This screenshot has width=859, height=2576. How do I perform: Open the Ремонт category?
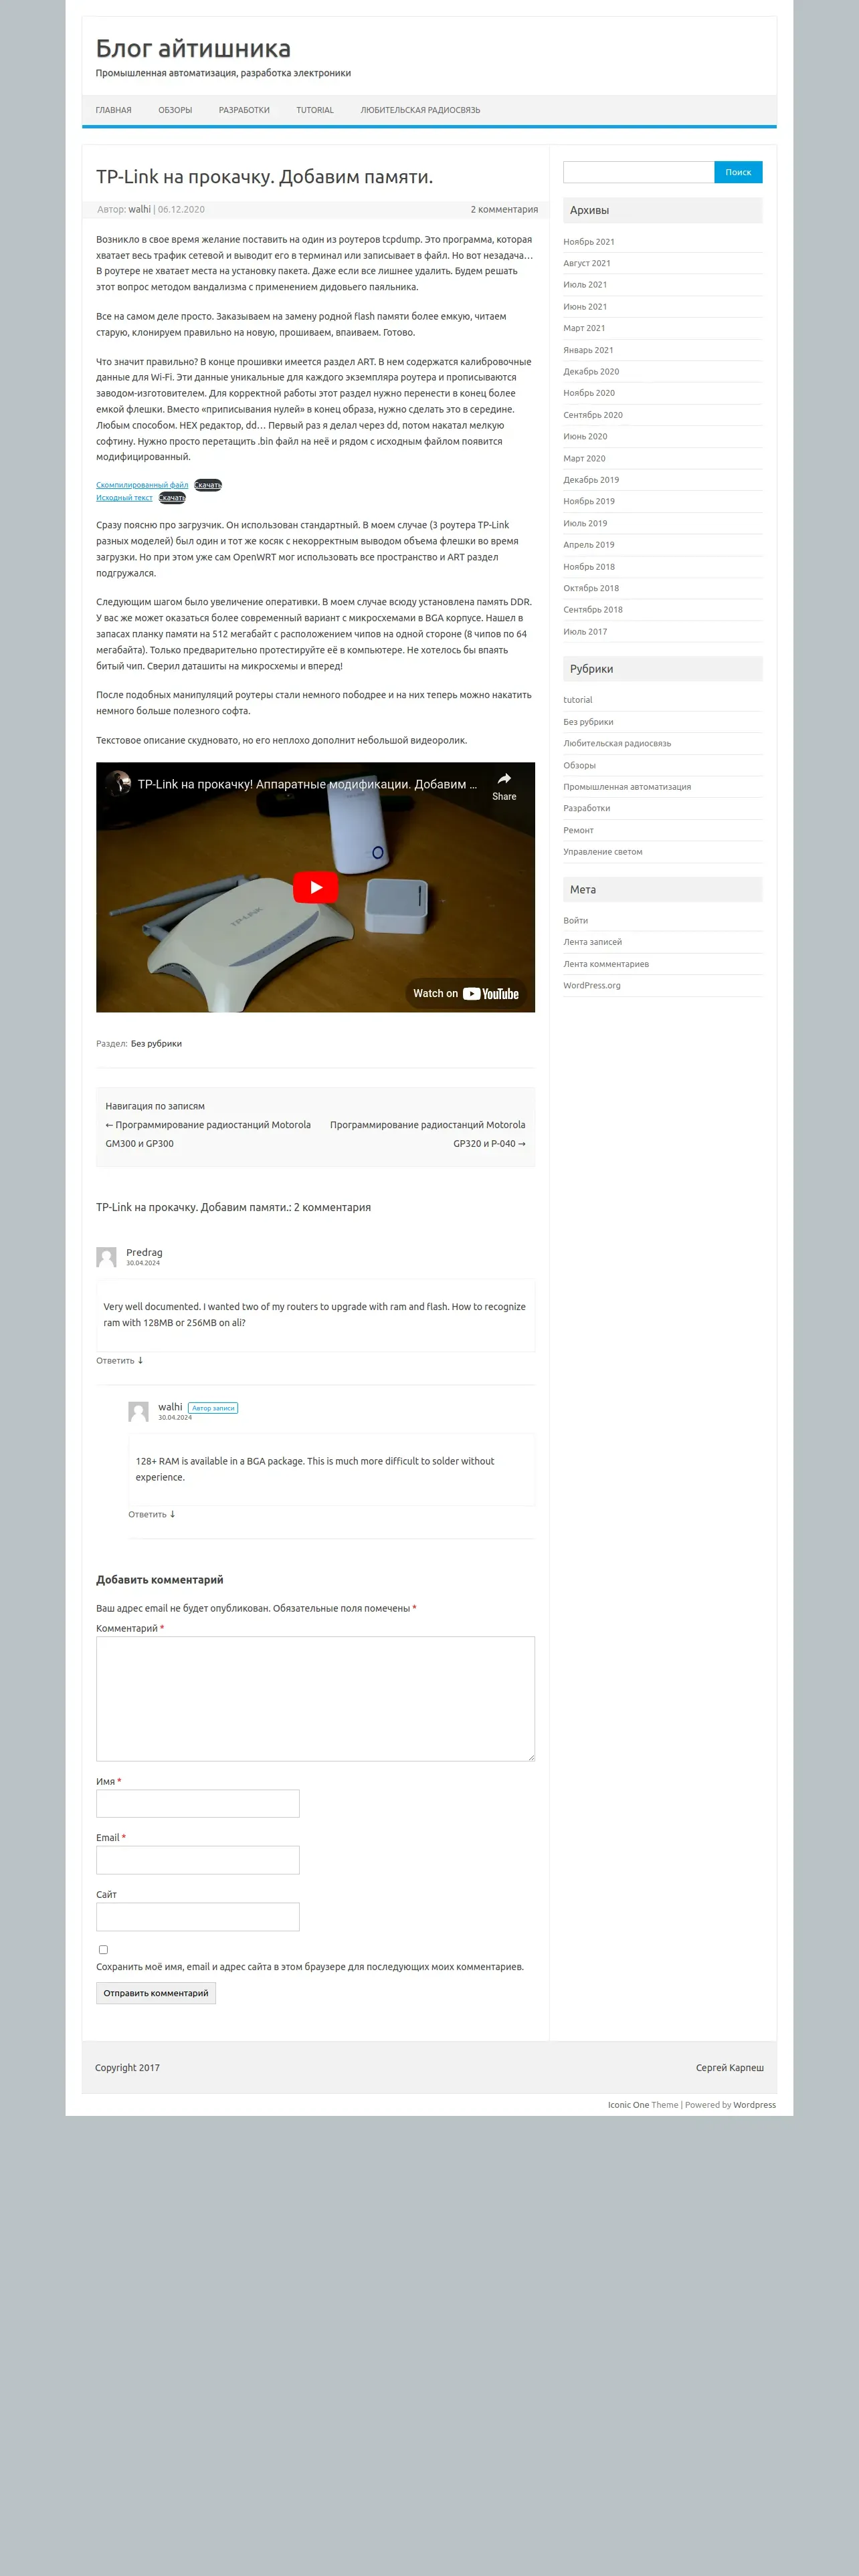578,830
